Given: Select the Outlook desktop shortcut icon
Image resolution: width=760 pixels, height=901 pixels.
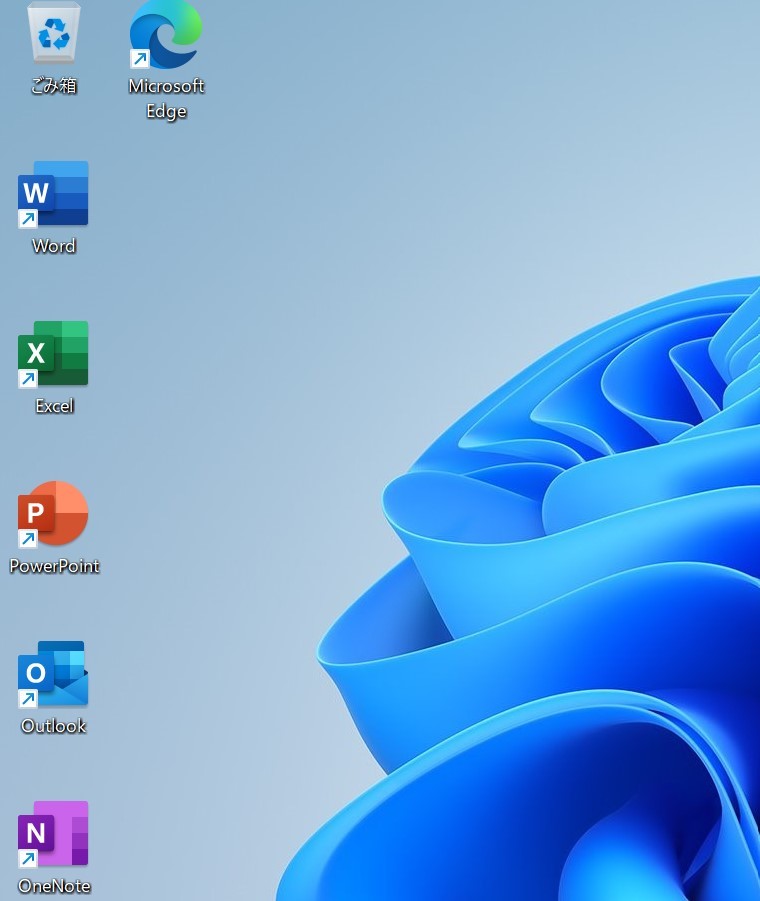Looking at the screenshot, I should (x=53, y=674).
